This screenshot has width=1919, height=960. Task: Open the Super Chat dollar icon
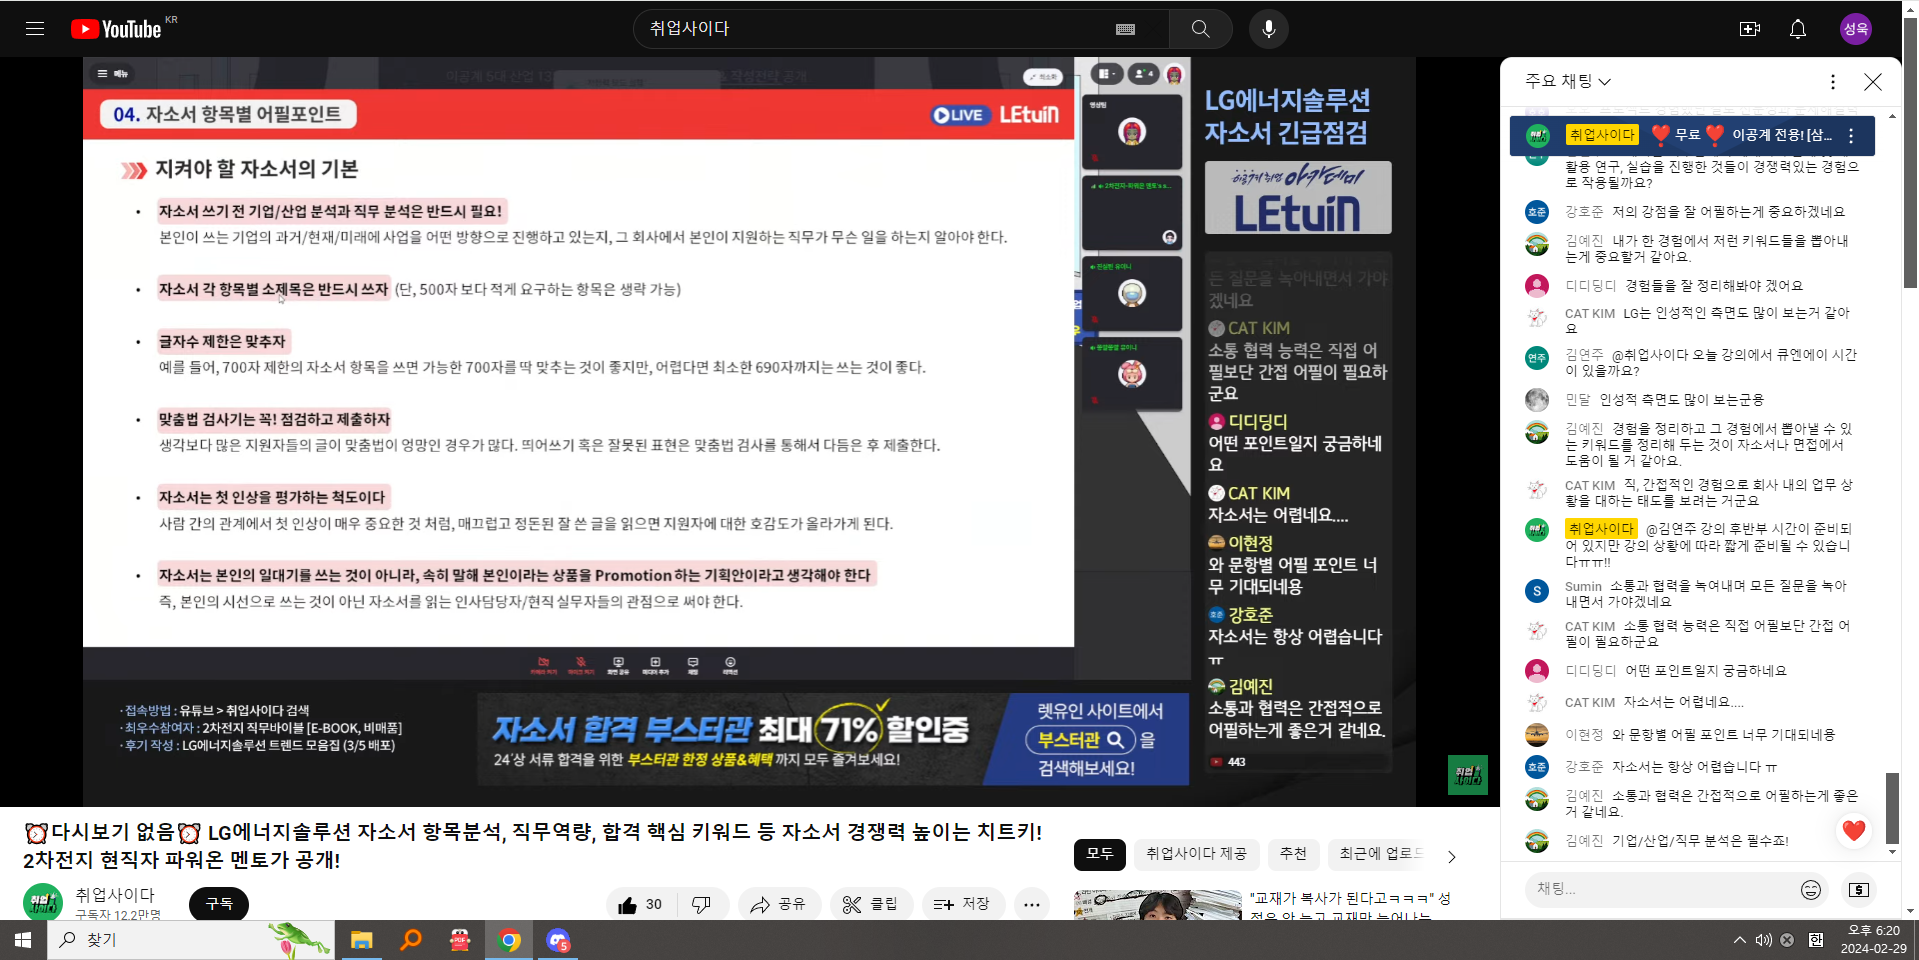[x=1858, y=889]
